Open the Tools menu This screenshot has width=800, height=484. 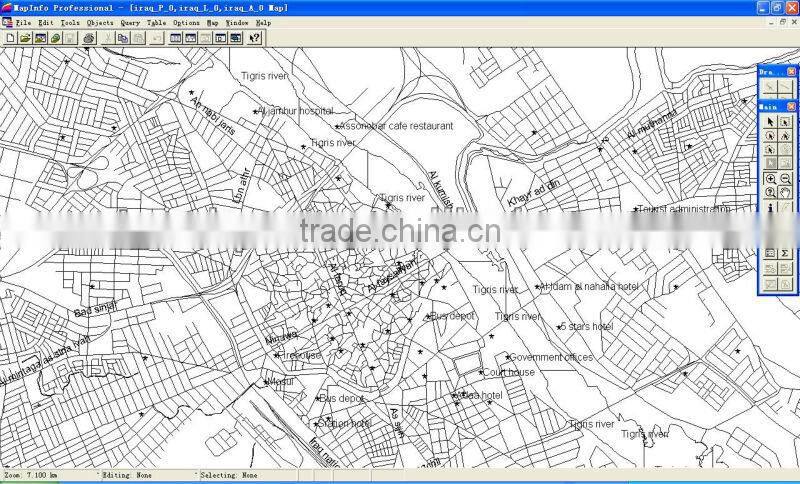70,23
